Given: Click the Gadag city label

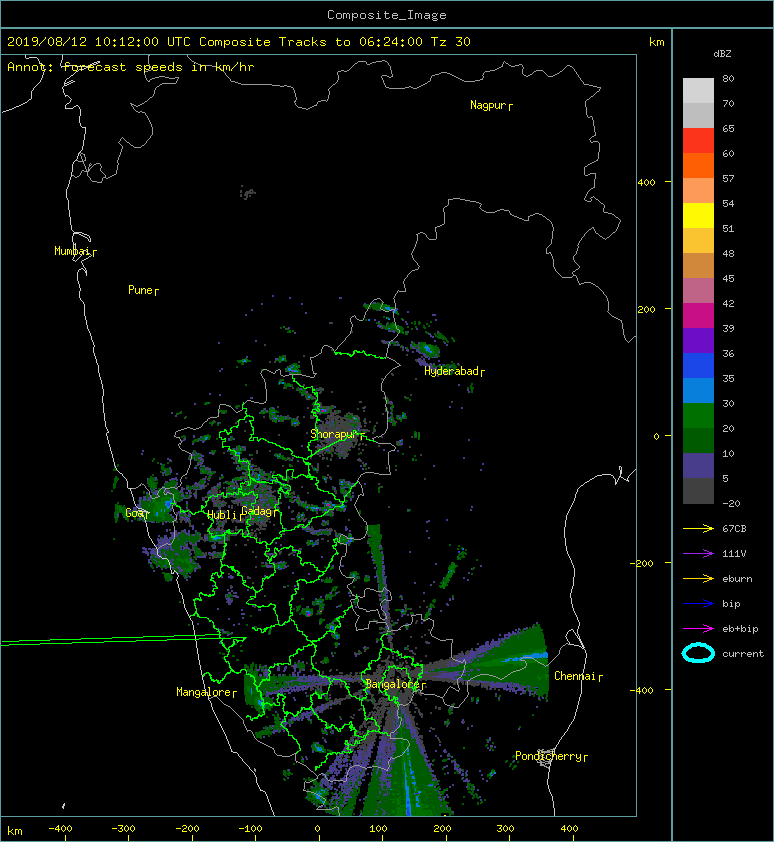Looking at the screenshot, I should [257, 511].
